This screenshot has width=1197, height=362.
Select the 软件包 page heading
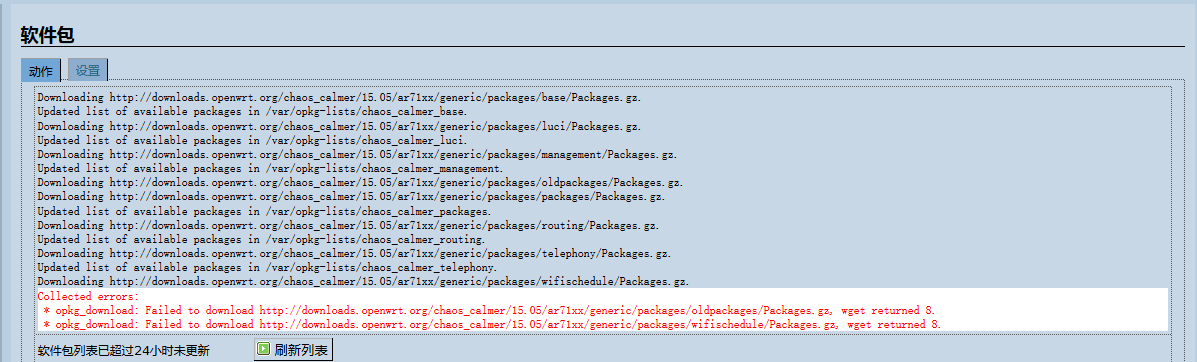click(47, 34)
